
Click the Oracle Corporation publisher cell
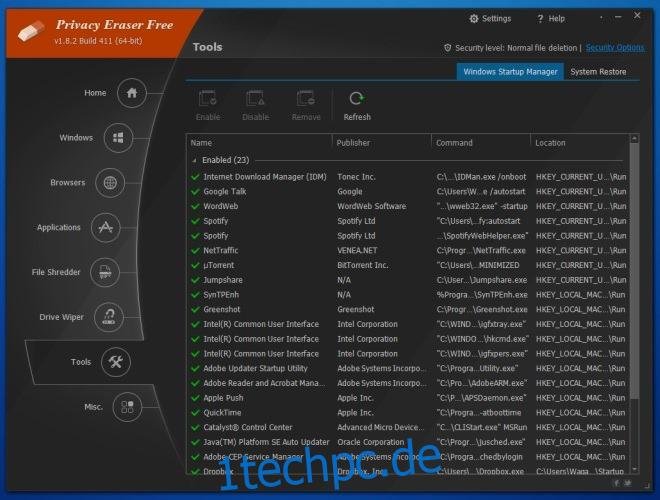tap(370, 442)
